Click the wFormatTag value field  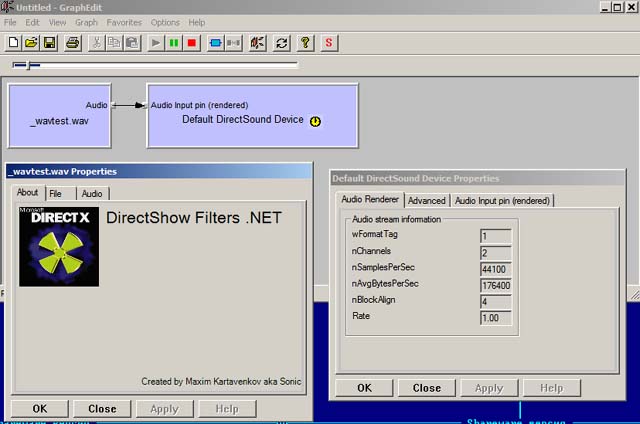click(496, 236)
